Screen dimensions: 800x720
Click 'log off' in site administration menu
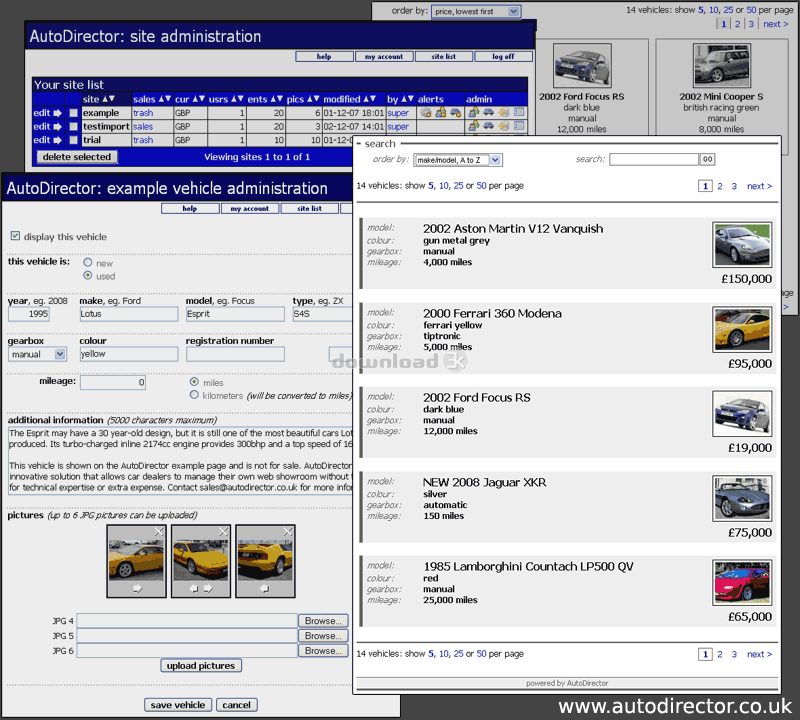(503, 57)
